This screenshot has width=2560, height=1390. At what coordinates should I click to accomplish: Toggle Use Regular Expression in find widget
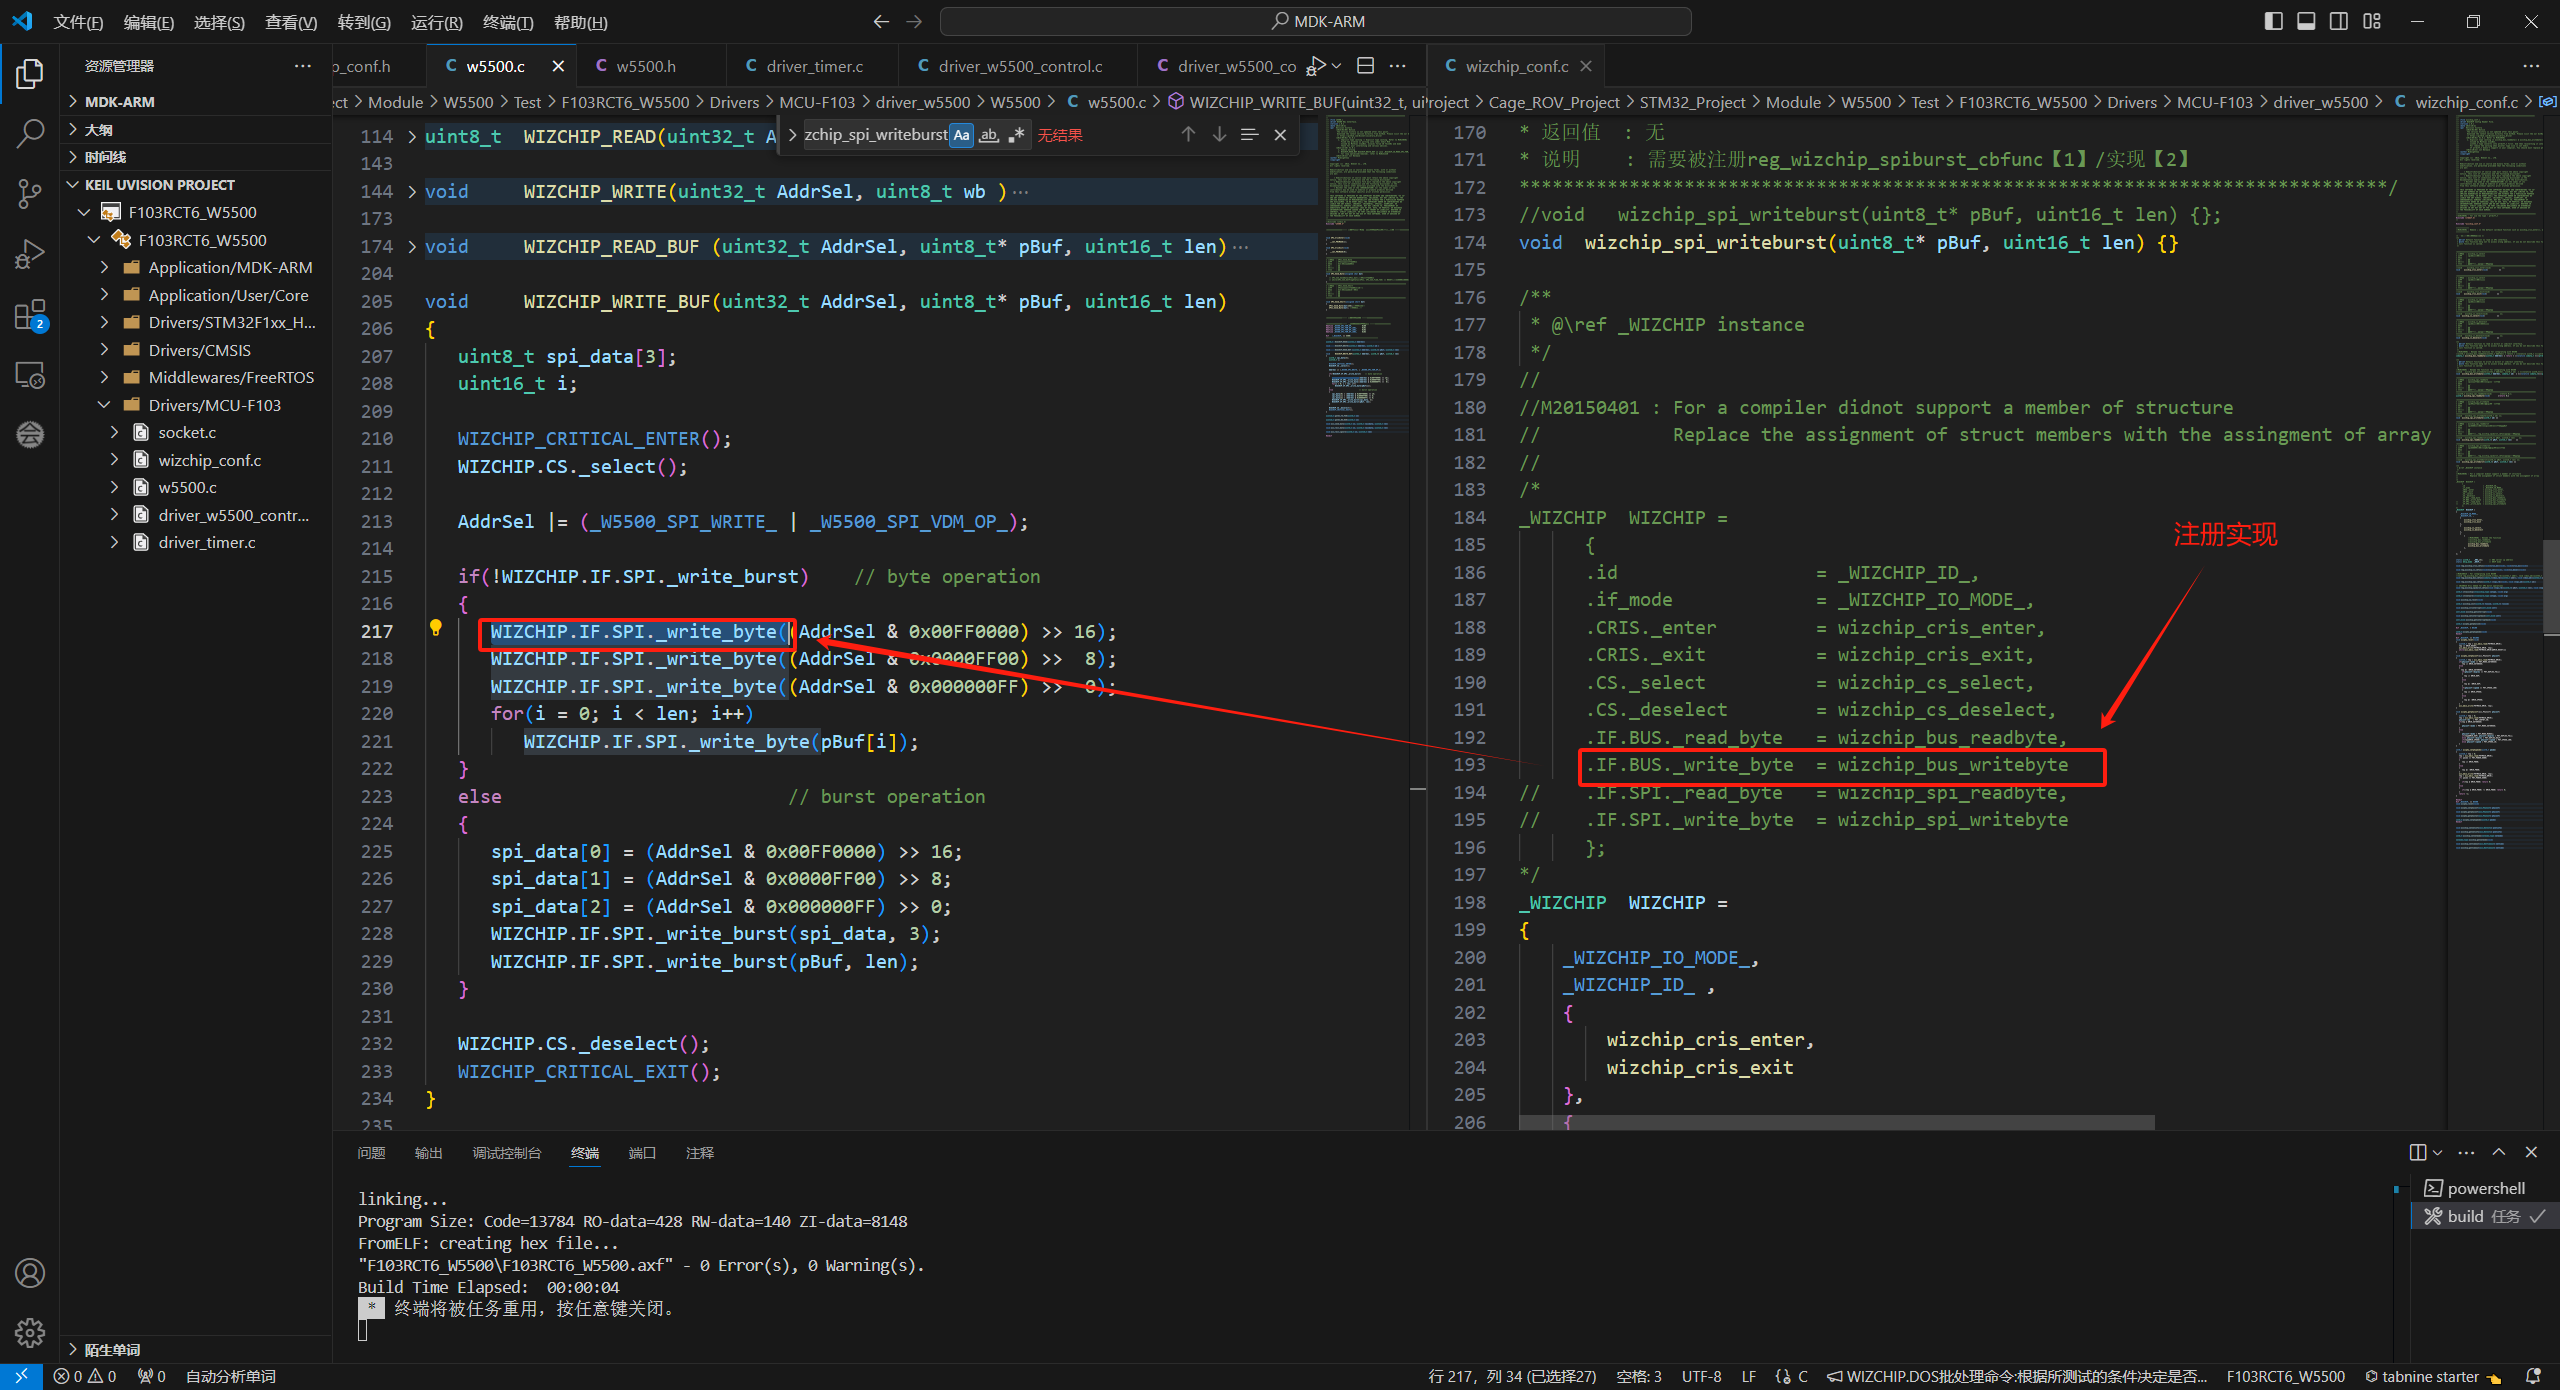coord(1016,135)
